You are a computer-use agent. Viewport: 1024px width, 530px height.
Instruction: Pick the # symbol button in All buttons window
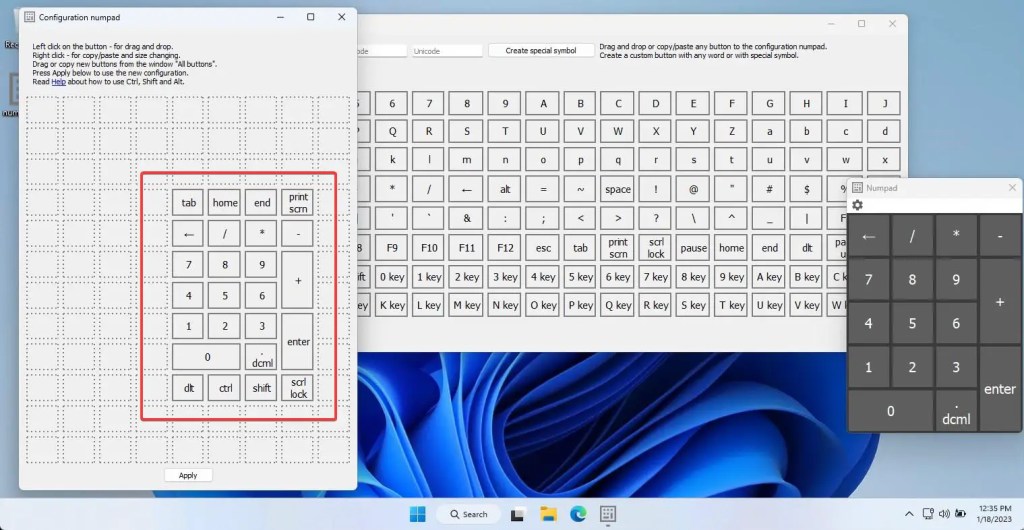[770, 189]
